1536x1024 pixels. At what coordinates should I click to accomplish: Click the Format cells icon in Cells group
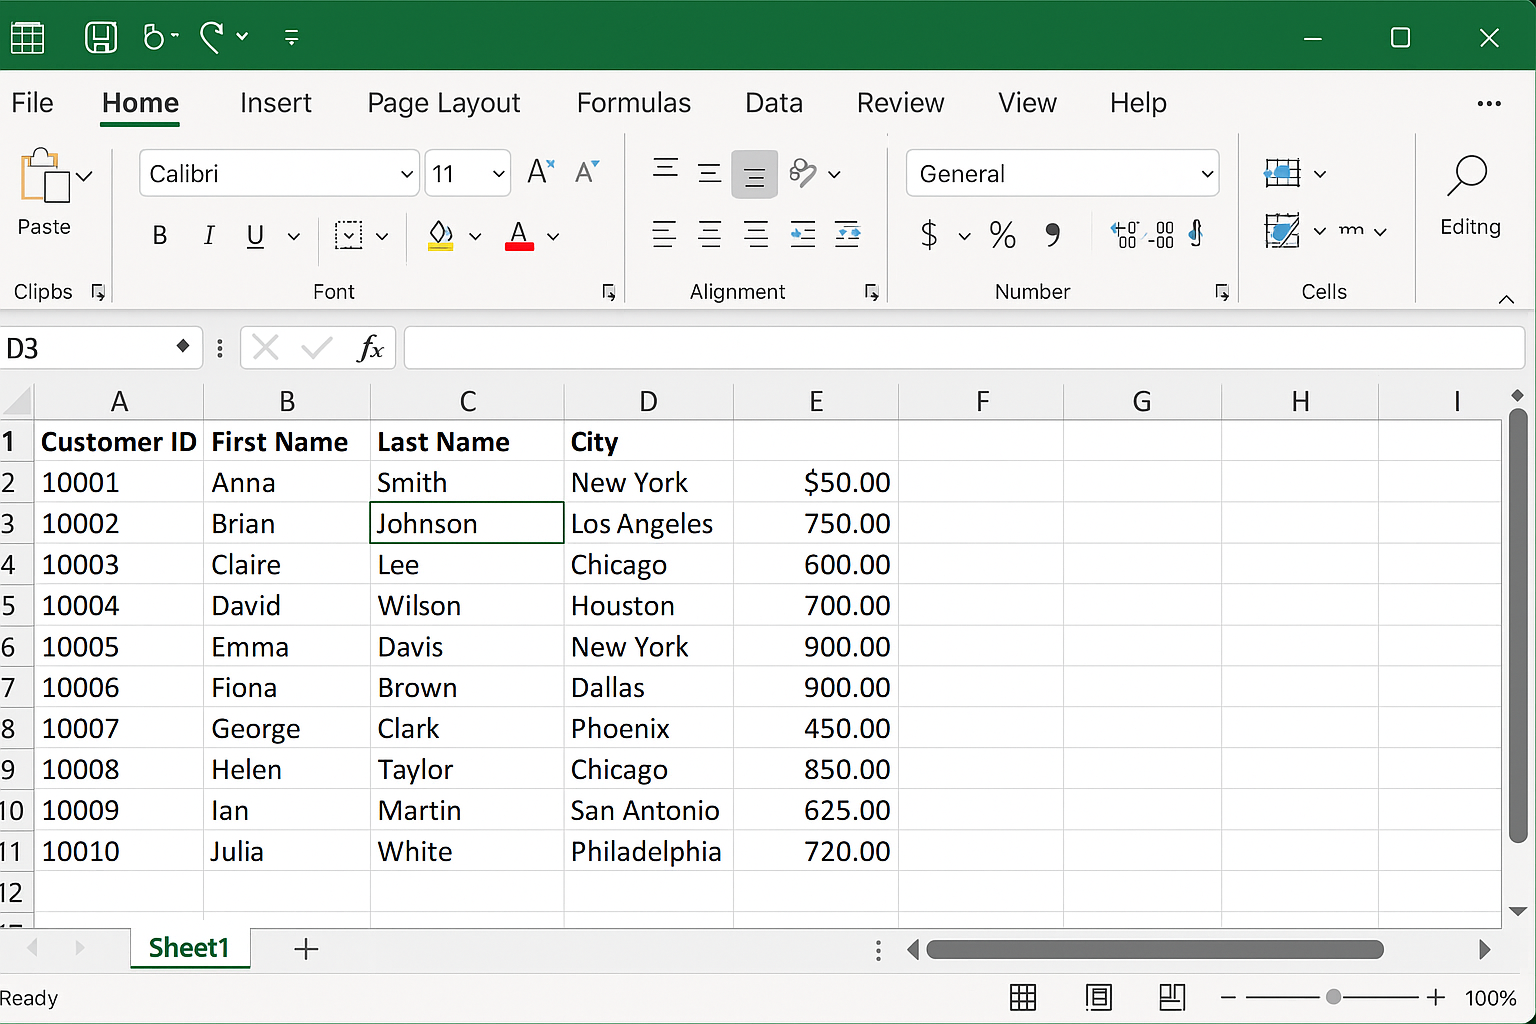[1282, 231]
